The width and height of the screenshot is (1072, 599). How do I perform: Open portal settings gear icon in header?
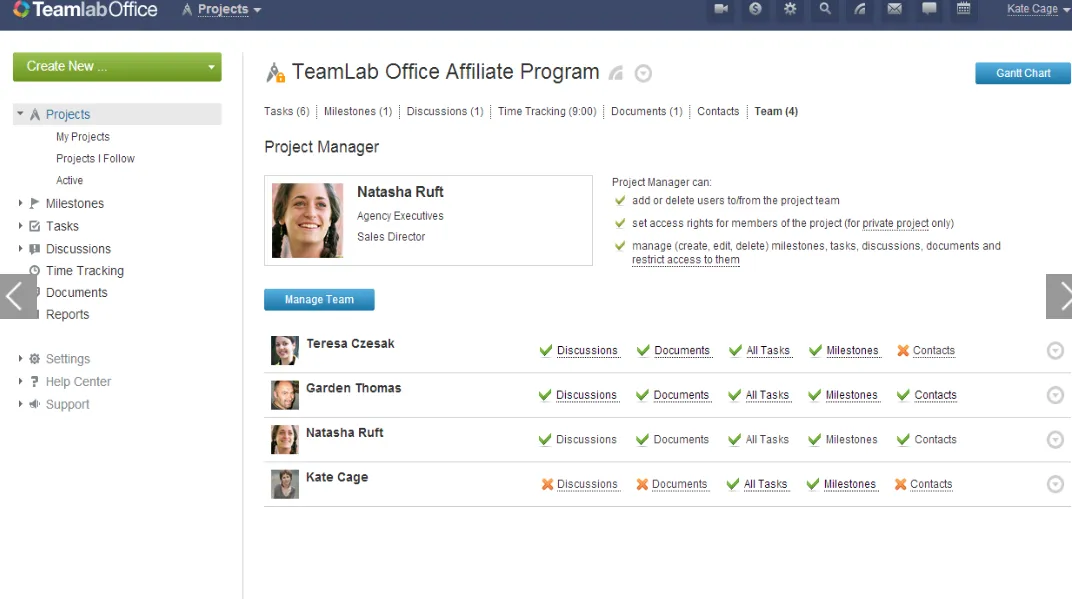(x=790, y=9)
